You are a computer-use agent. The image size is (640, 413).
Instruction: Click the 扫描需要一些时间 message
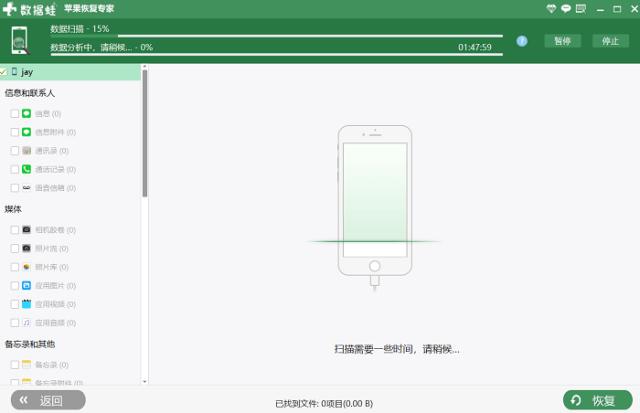(x=397, y=349)
